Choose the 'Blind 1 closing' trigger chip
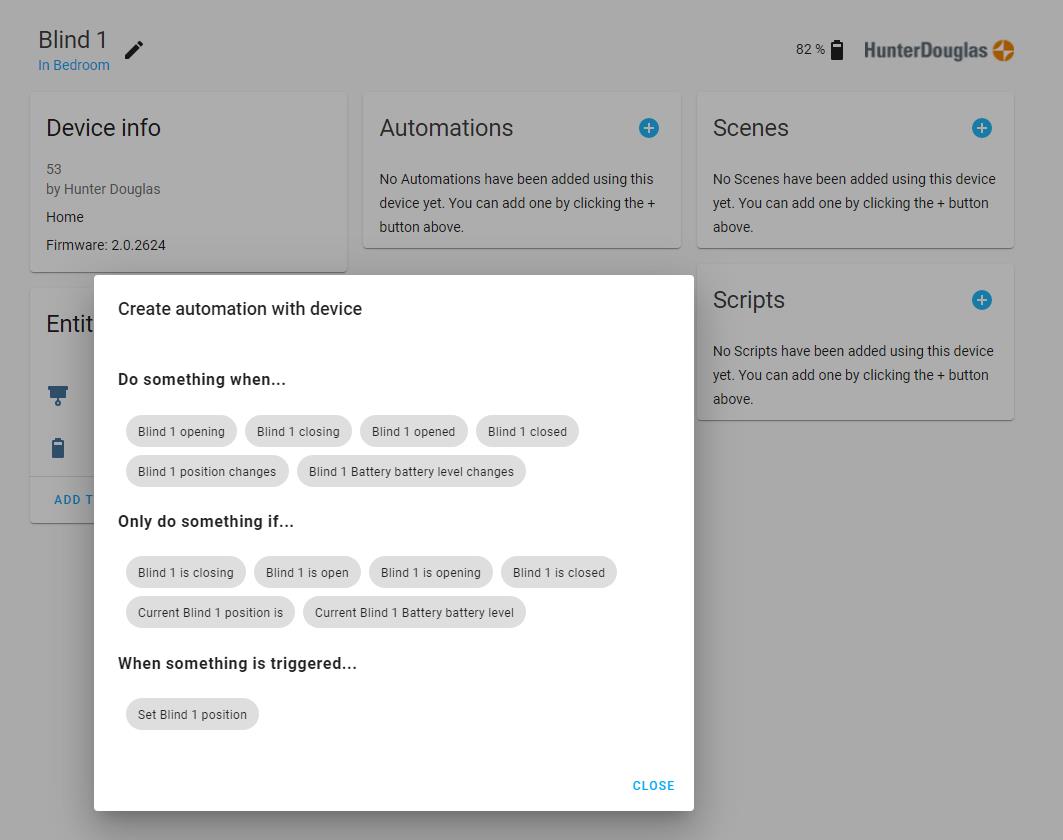1063x840 pixels. [298, 432]
